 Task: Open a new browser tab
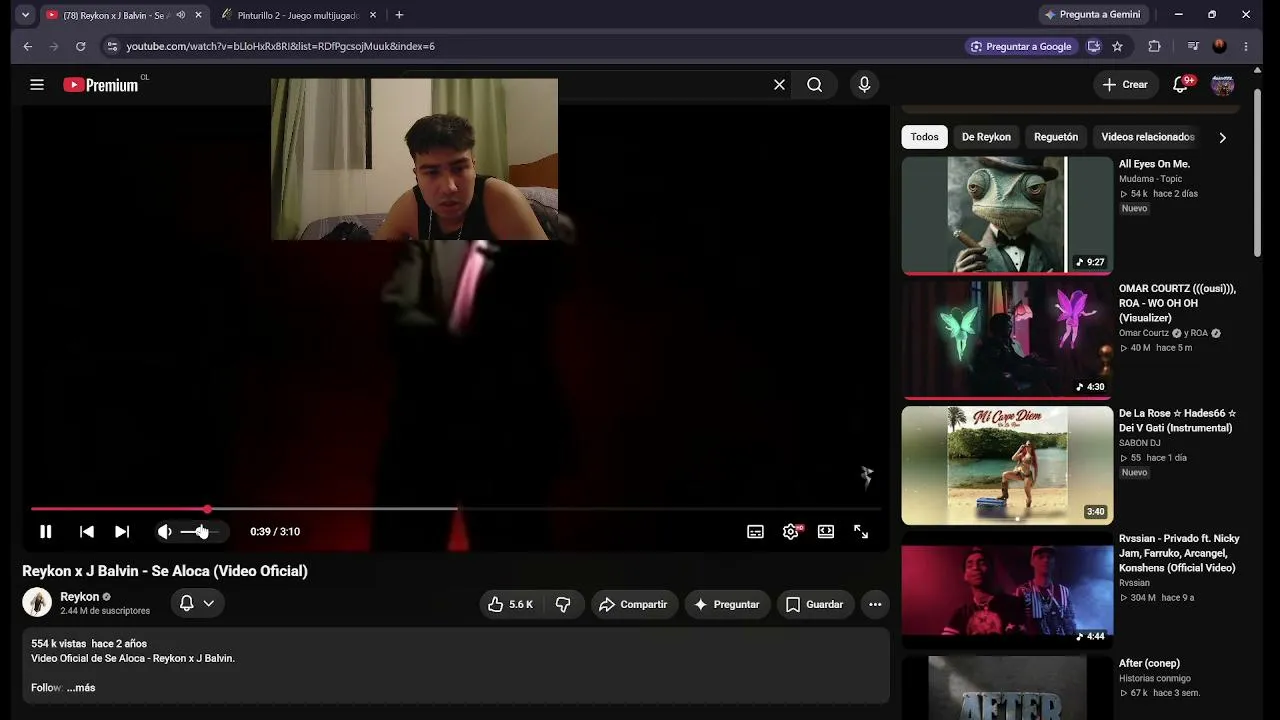(x=399, y=15)
